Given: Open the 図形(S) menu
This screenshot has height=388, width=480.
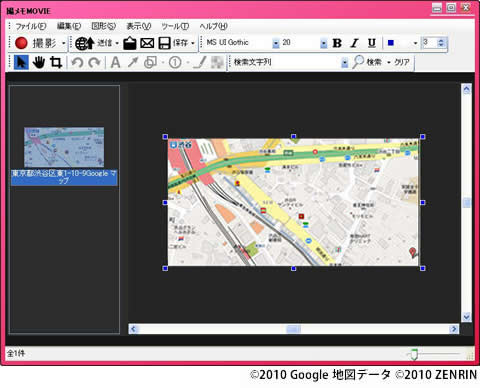Looking at the screenshot, I should pos(104,26).
